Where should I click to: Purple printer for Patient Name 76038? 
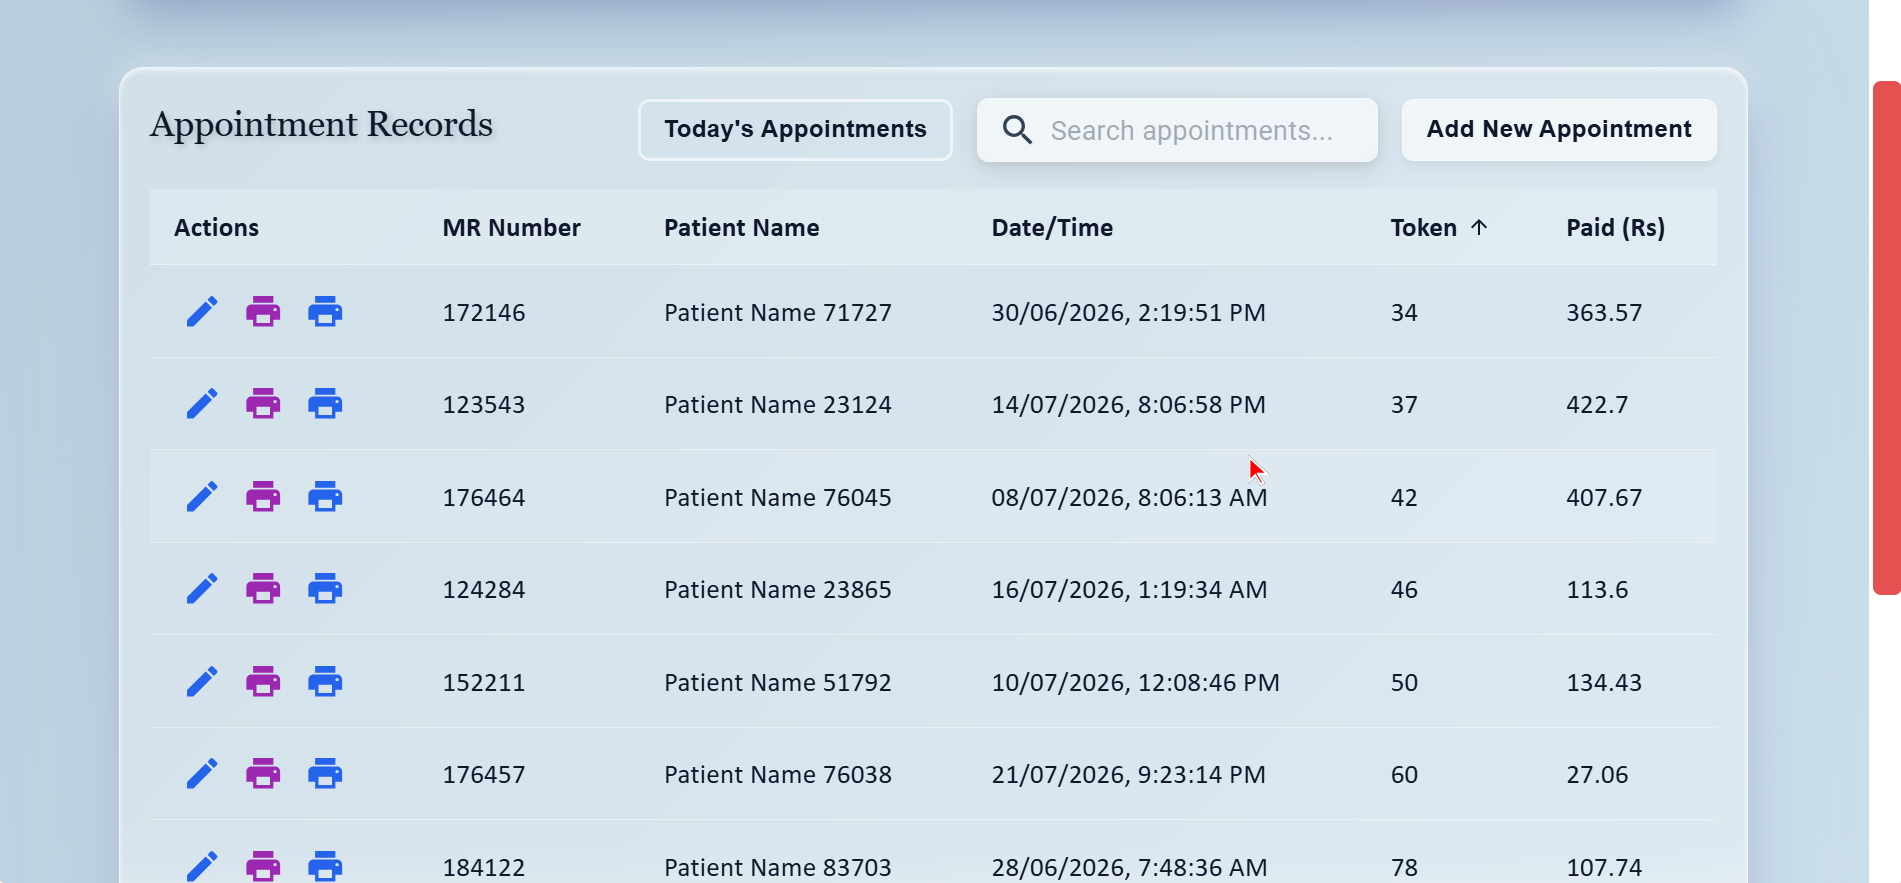click(x=263, y=774)
